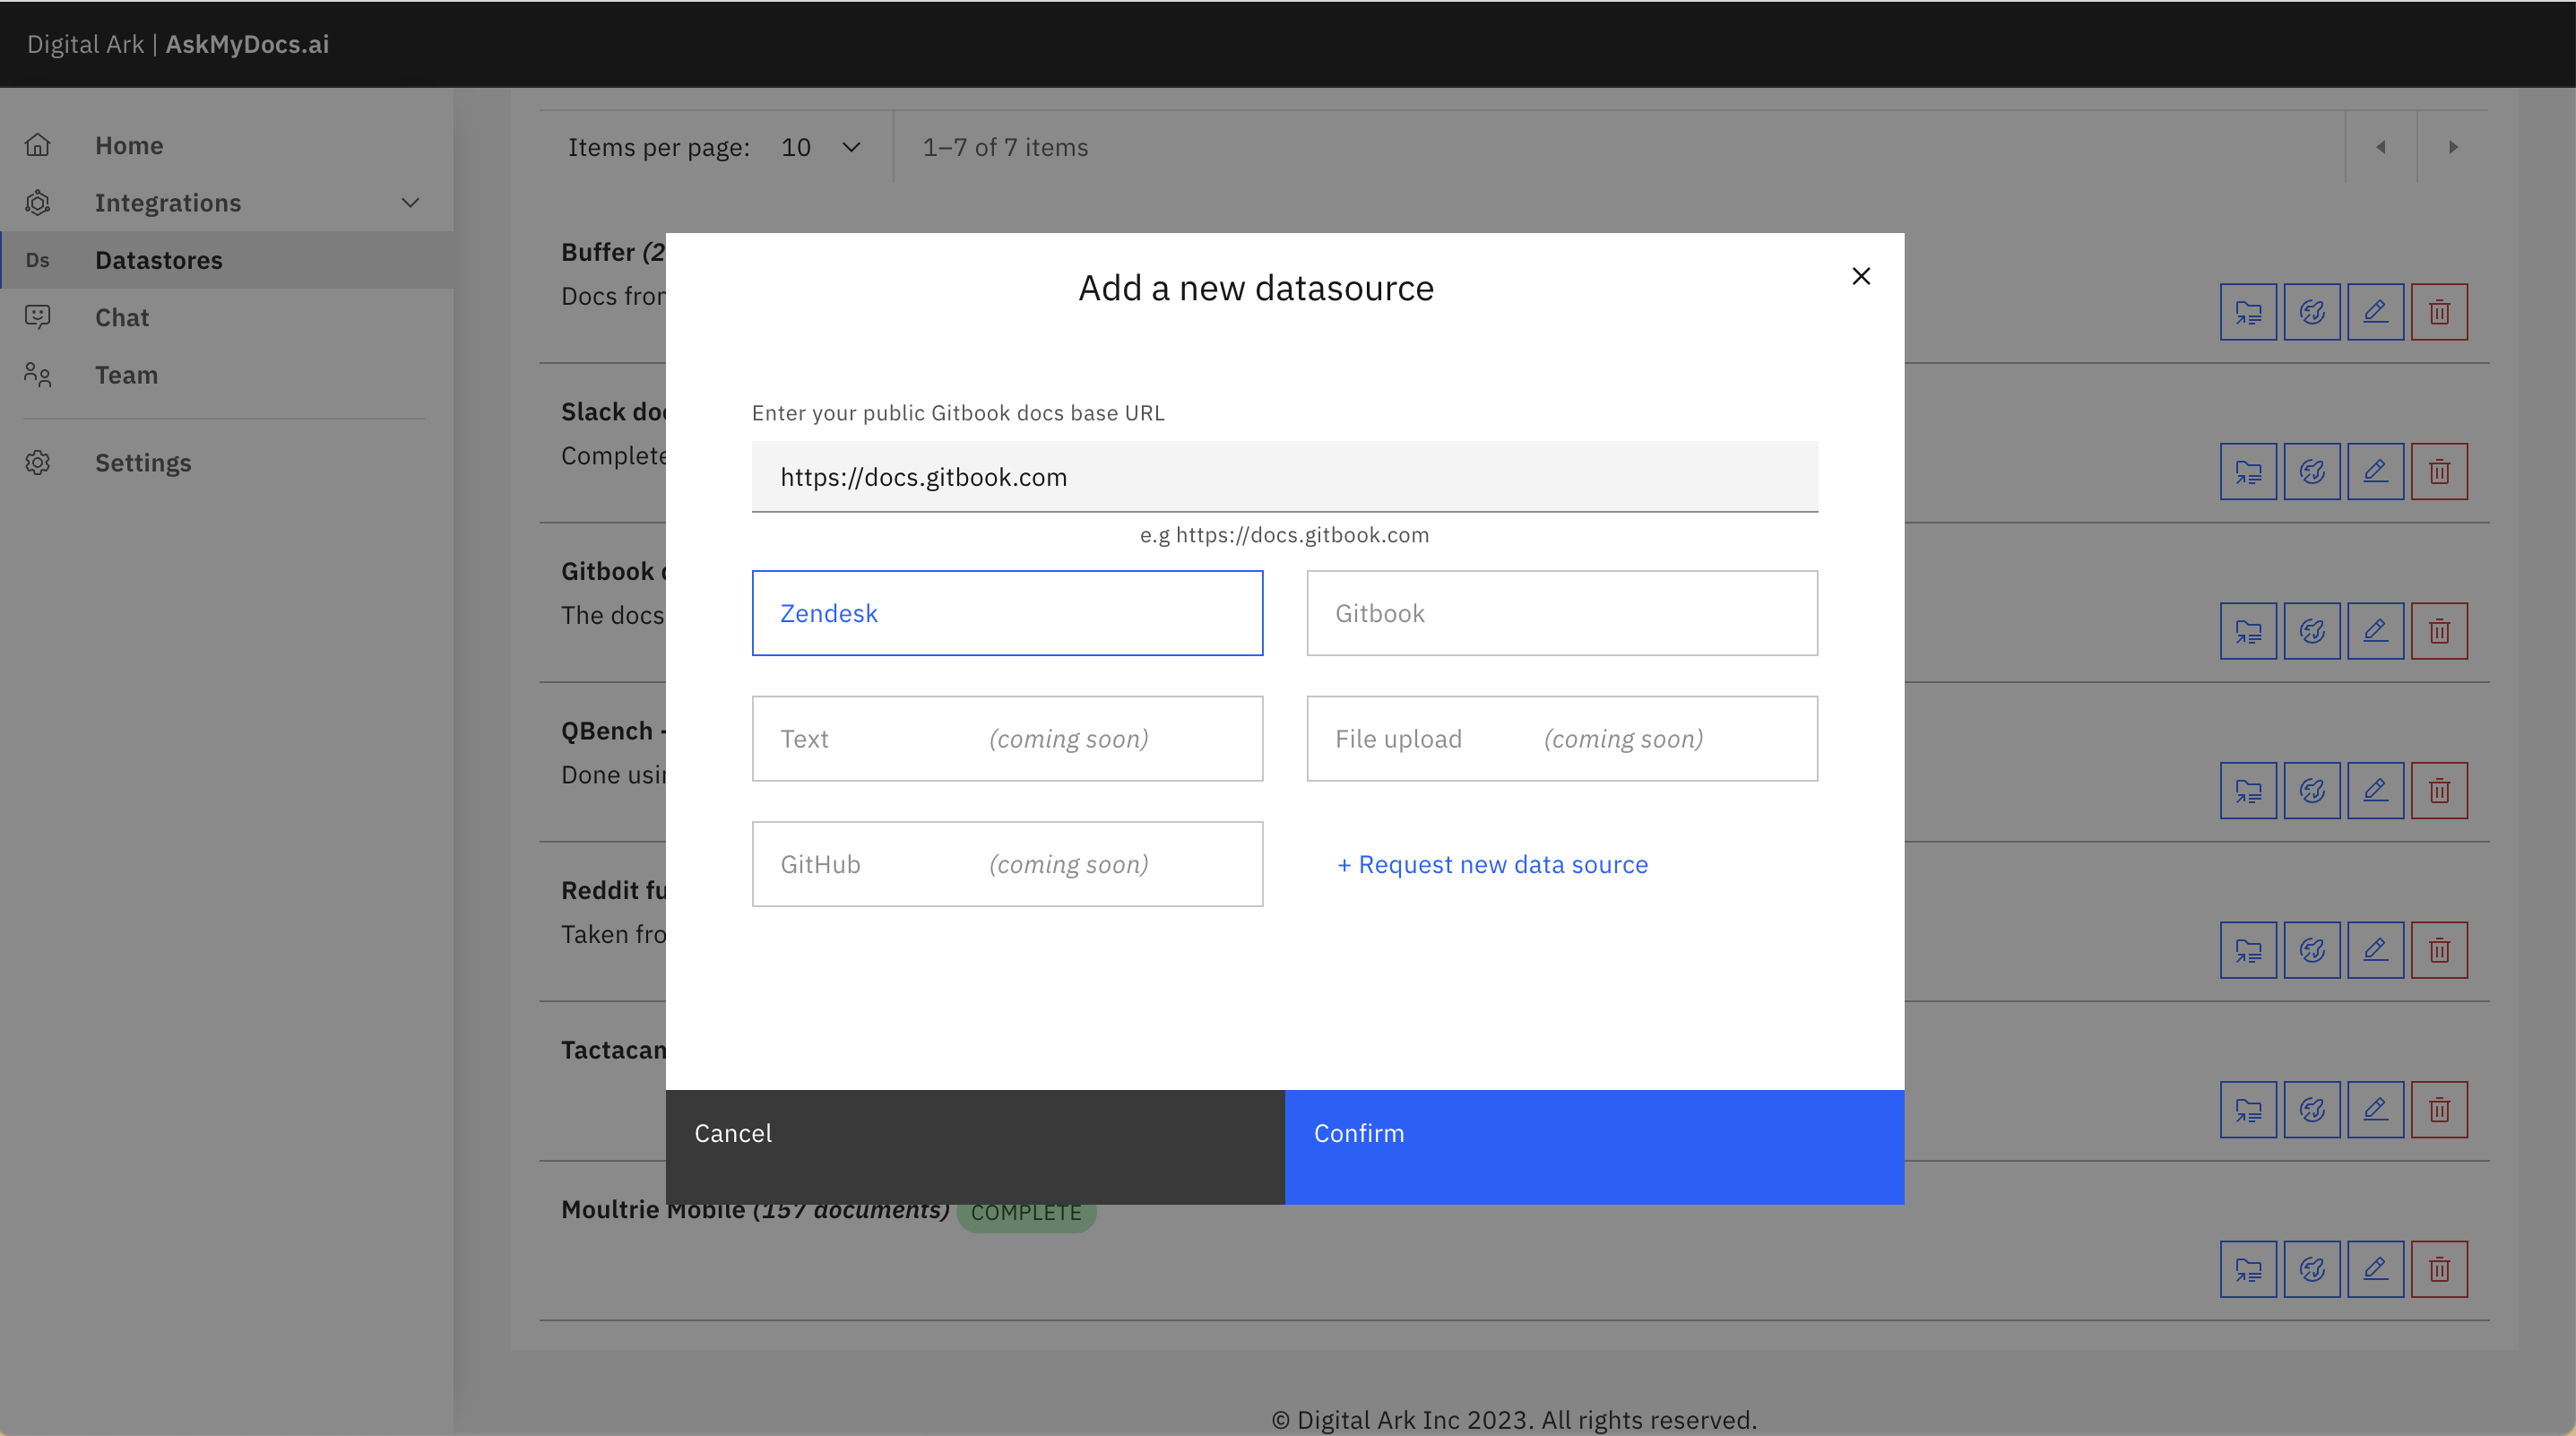Edit the Buffer datastore with the pencil icon
The image size is (2576, 1436).
[x=2375, y=312]
